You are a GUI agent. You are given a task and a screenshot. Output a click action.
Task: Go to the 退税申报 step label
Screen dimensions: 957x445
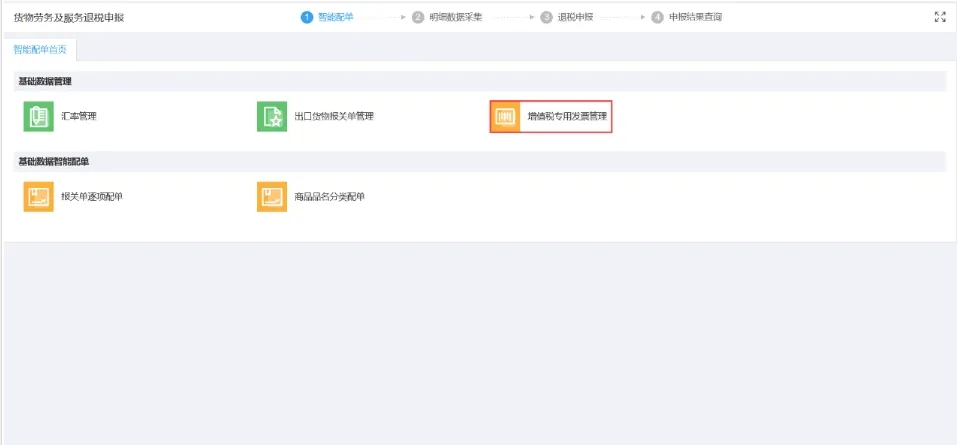tap(575, 17)
